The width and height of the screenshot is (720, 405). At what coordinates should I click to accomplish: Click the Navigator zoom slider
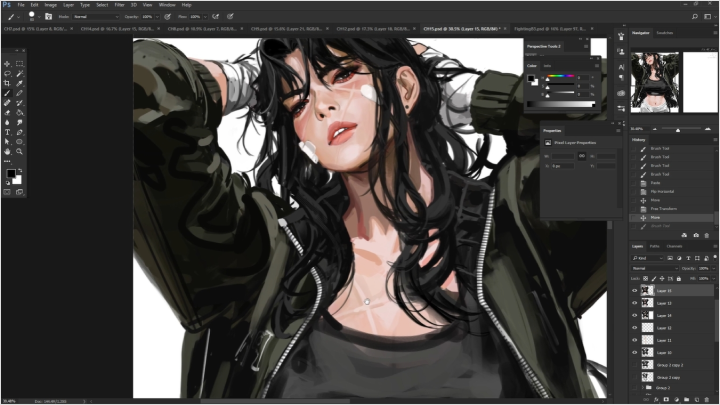coord(681,129)
